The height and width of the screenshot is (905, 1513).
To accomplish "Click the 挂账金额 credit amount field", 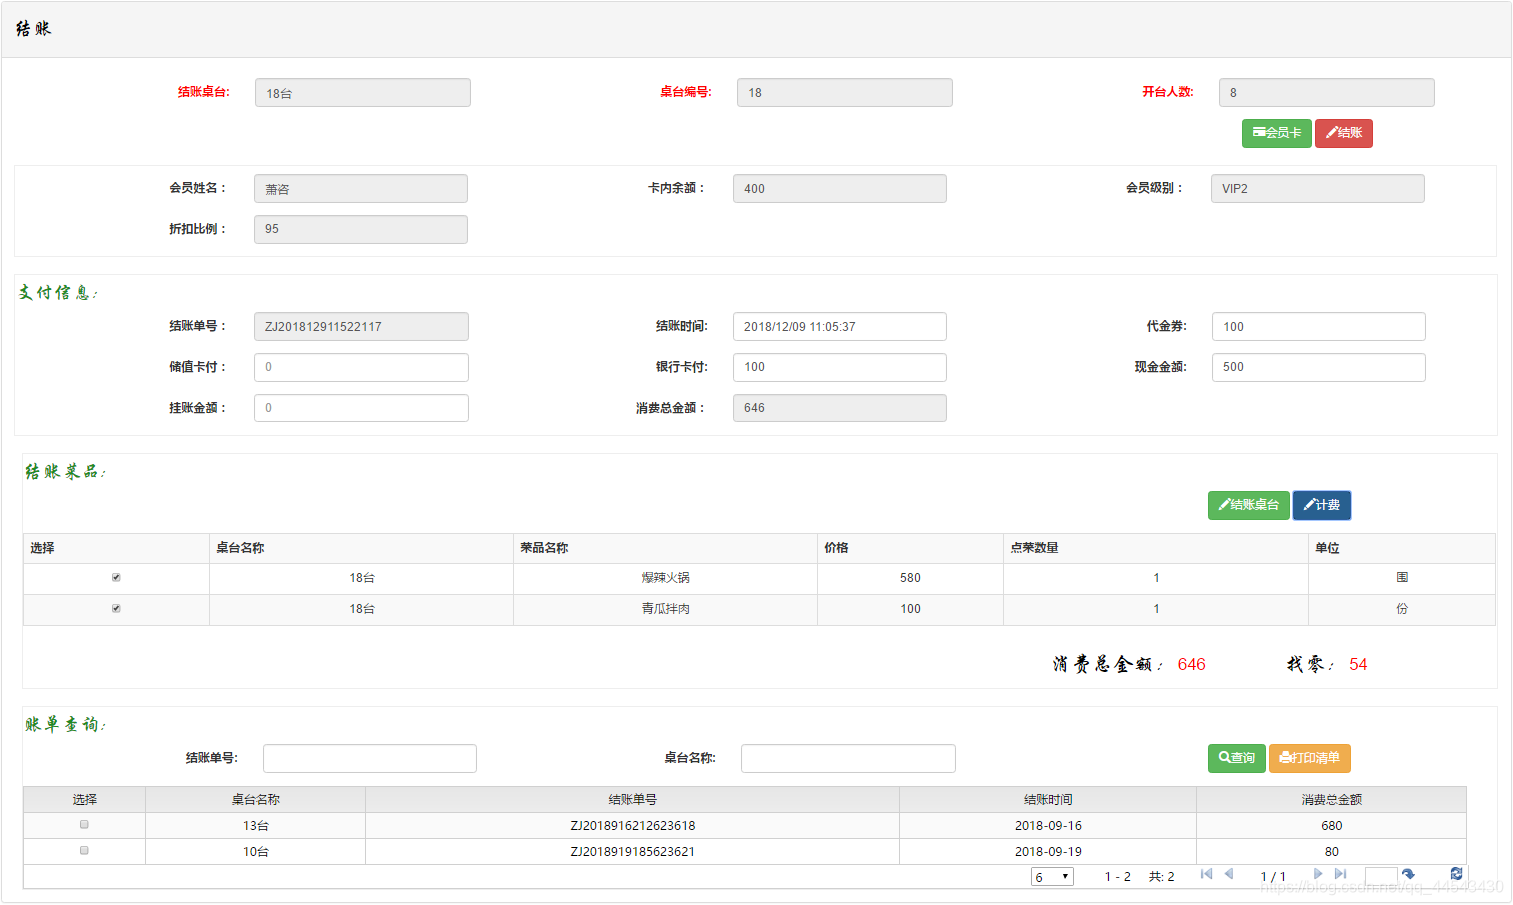I will [361, 408].
